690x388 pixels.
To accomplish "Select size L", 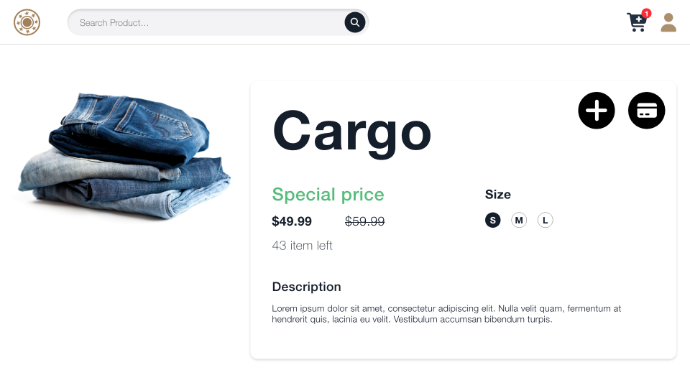I will pos(545,220).
